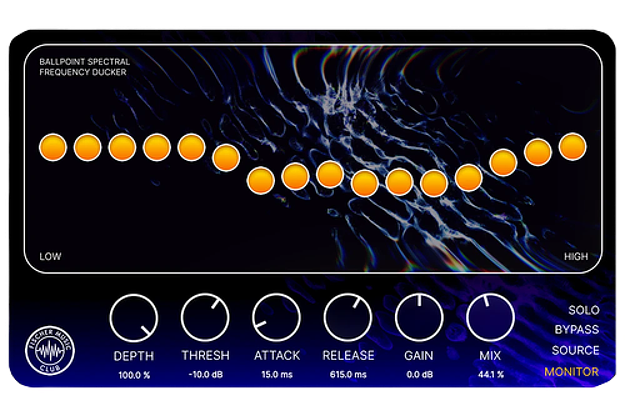Click the GAIN label text
The width and height of the screenshot is (625, 416).
tap(419, 355)
